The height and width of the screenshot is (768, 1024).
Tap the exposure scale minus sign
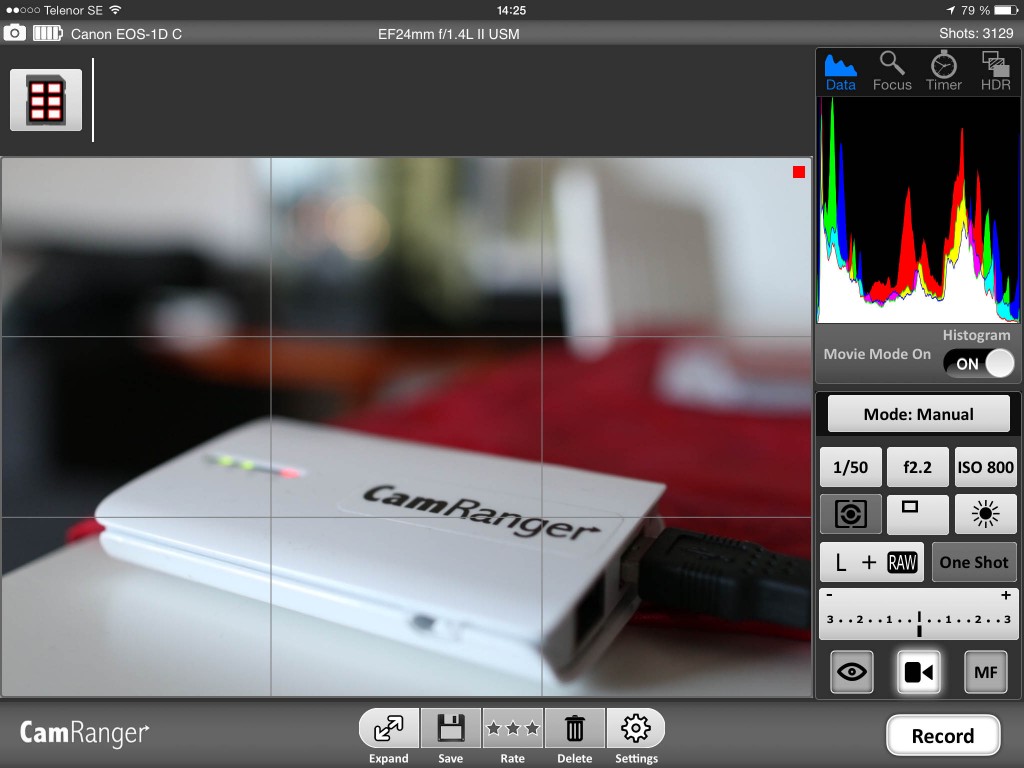[829, 595]
